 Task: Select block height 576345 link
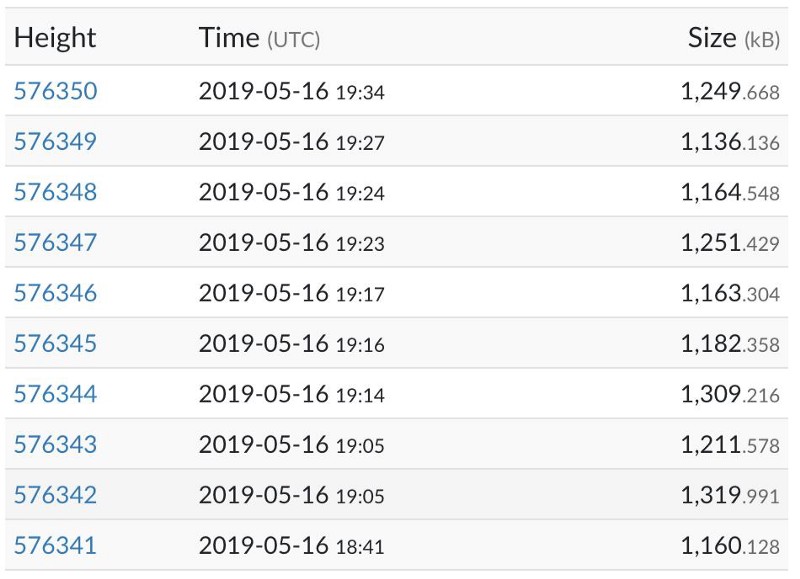56,344
